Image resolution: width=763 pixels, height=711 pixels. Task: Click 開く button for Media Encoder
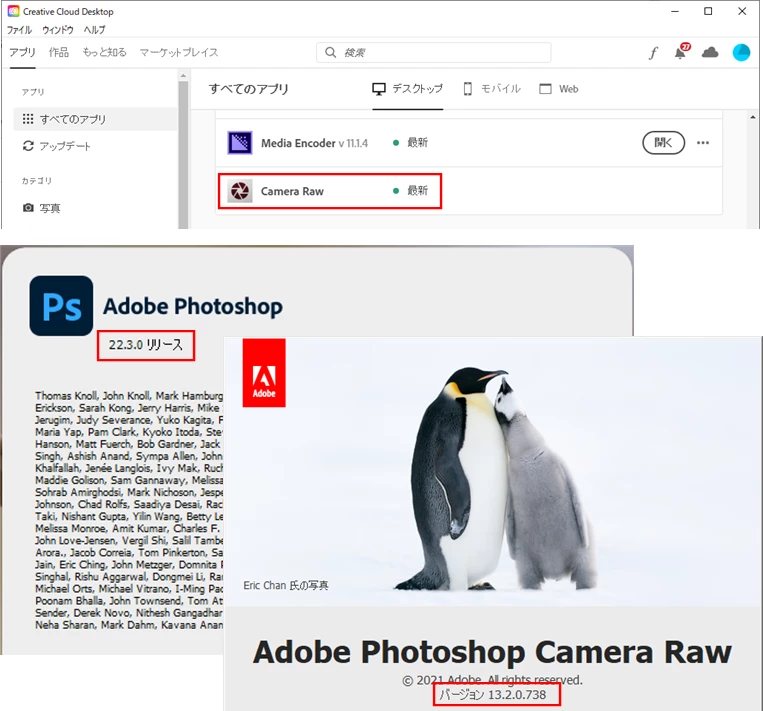(663, 143)
